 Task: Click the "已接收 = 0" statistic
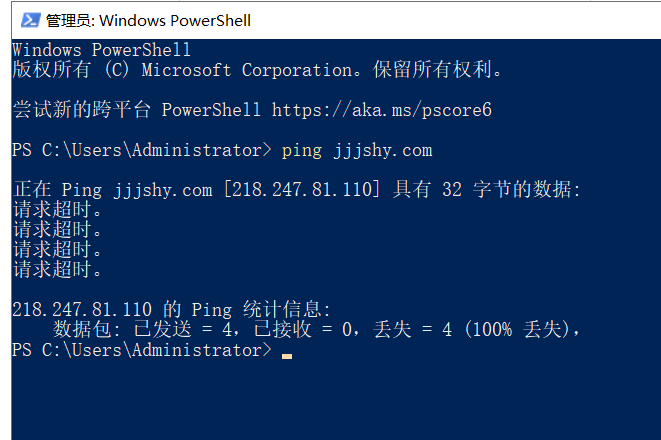point(302,330)
